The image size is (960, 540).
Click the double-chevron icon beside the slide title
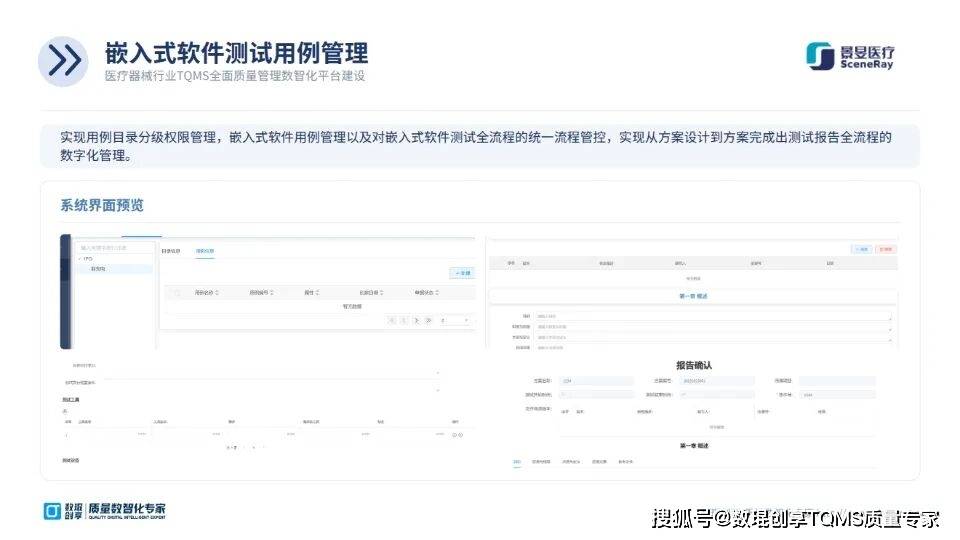tap(64, 61)
